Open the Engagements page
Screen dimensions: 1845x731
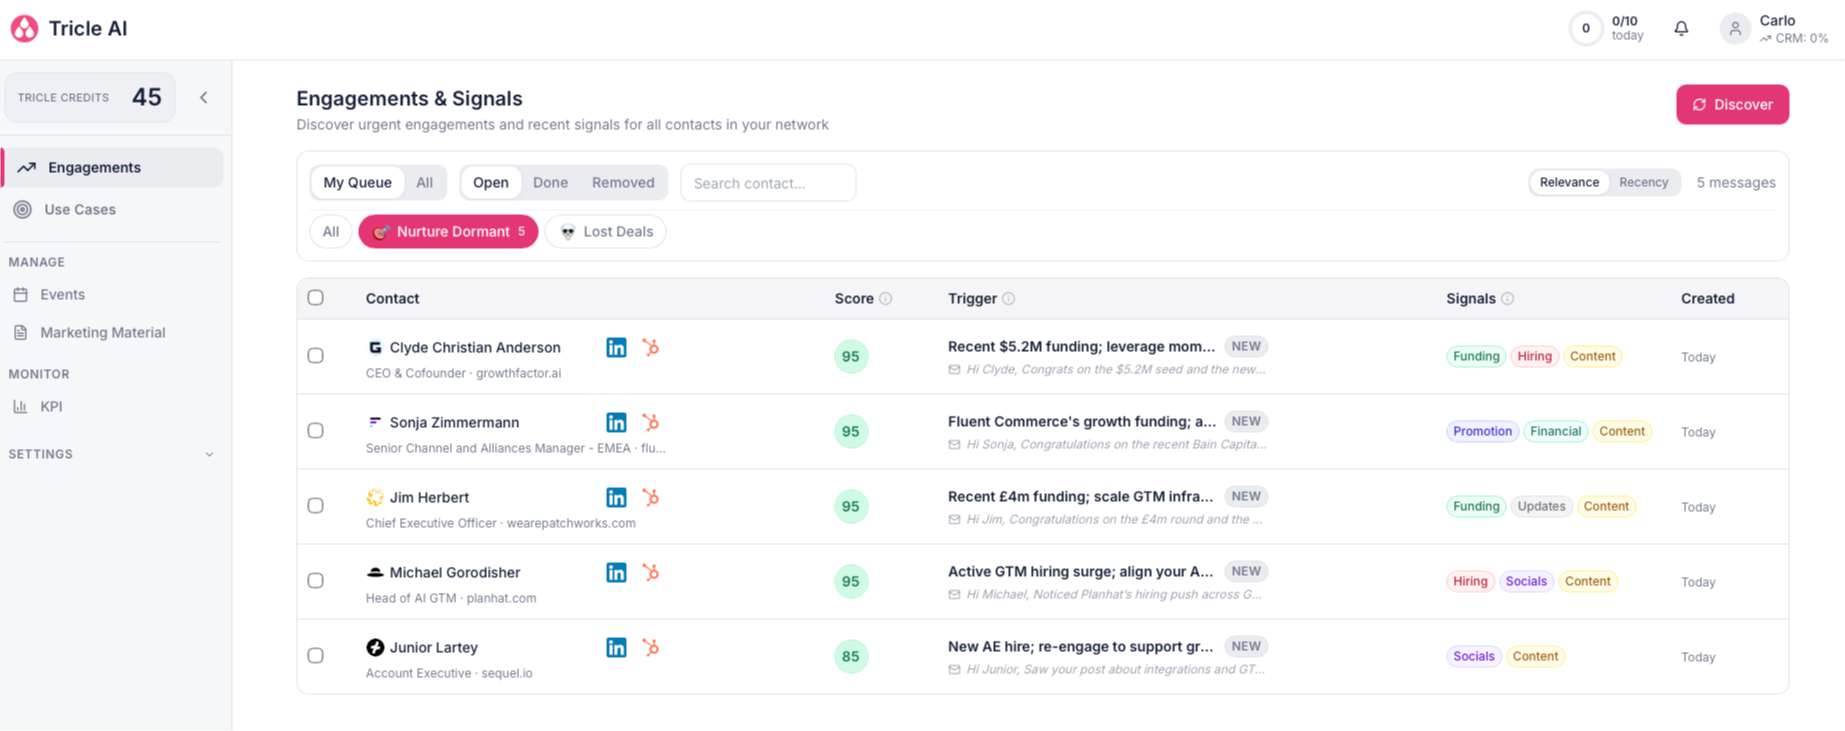(113, 167)
